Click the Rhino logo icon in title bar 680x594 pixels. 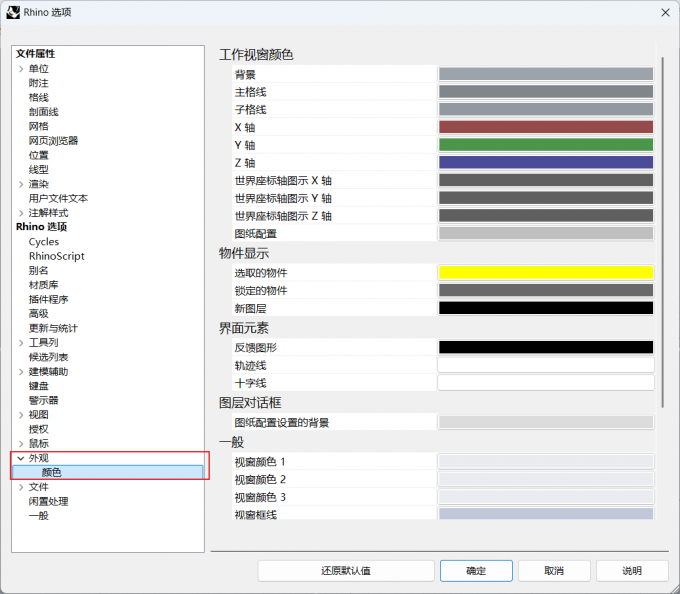coord(13,12)
